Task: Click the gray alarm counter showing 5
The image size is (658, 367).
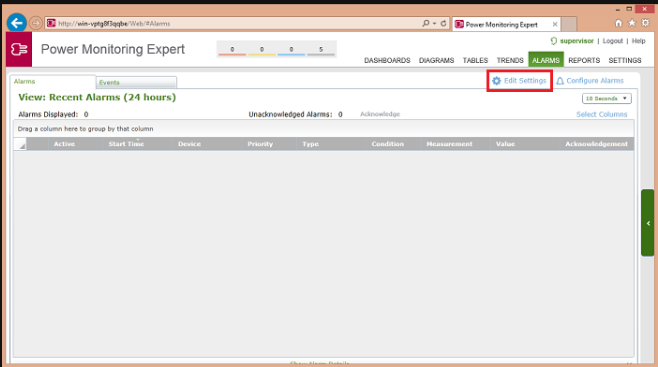Action: [x=321, y=50]
